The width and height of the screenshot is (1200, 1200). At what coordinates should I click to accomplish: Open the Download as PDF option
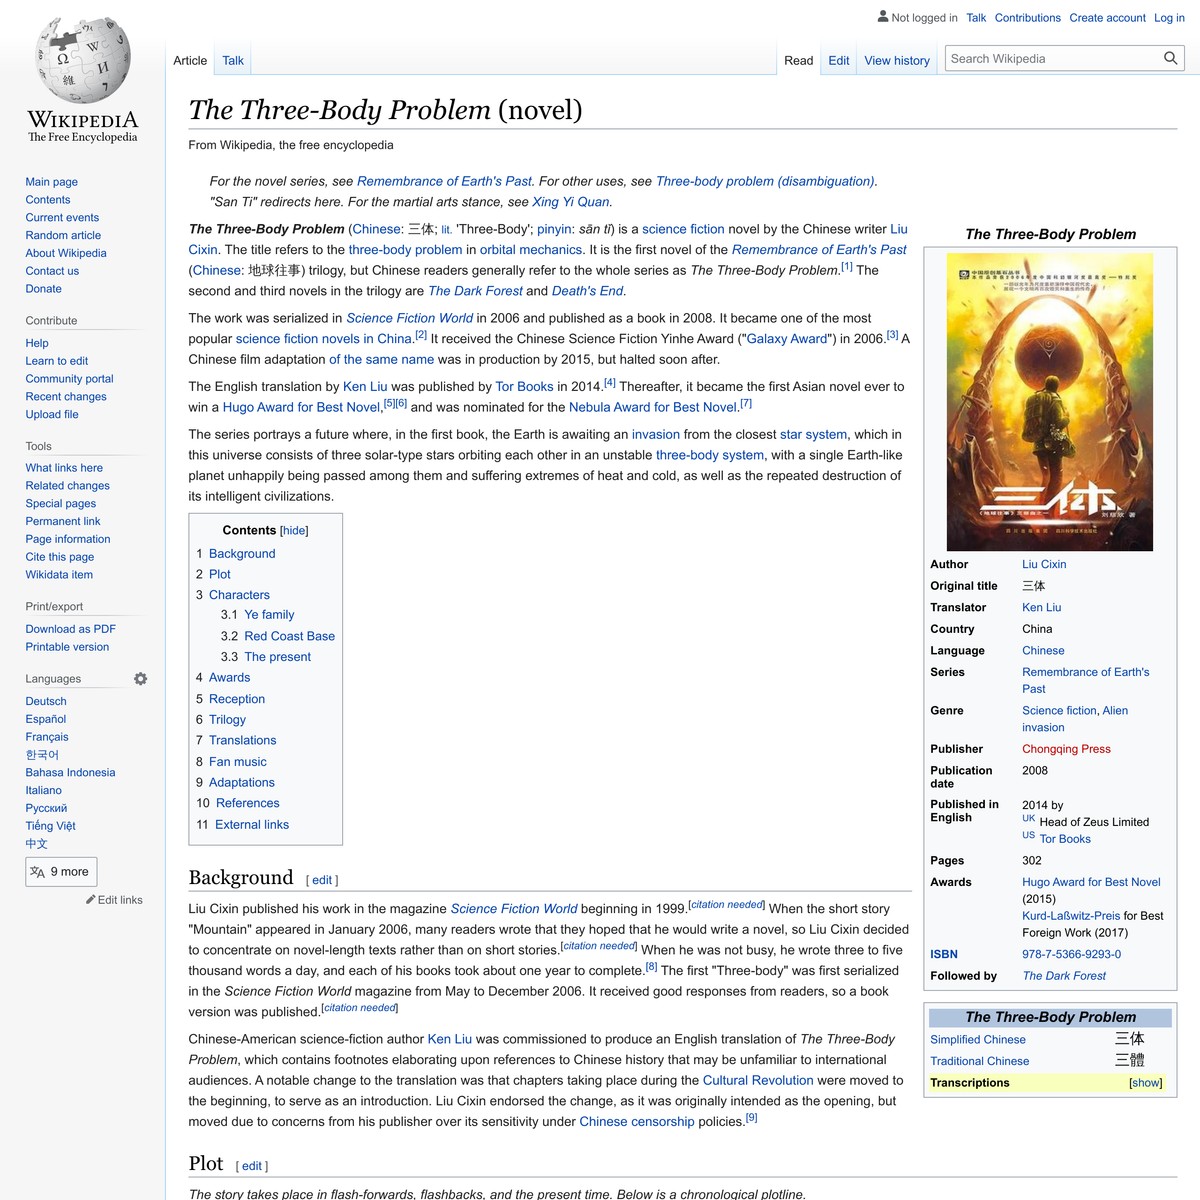coord(70,628)
